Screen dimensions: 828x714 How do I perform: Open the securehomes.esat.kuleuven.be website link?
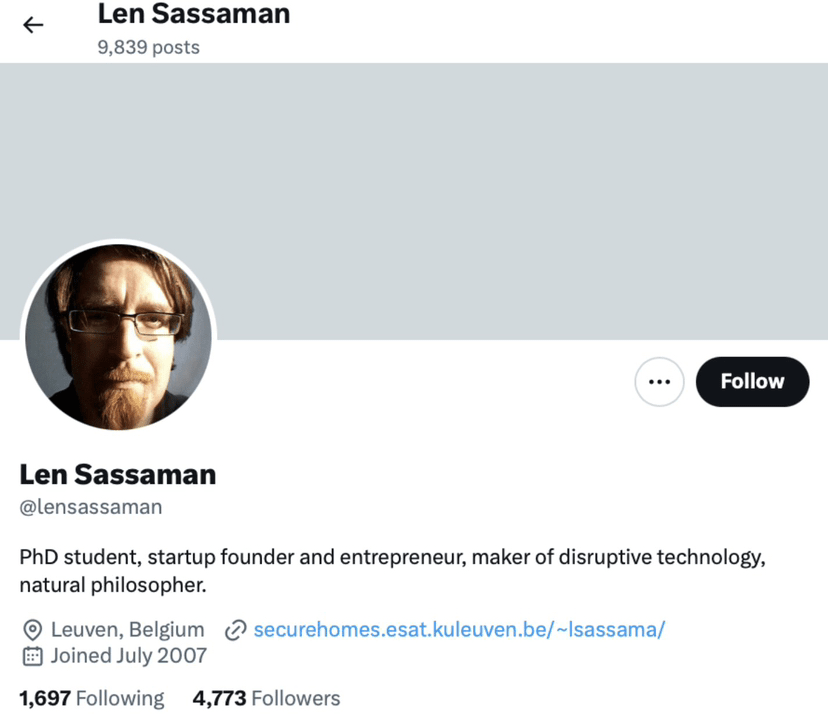pos(459,630)
